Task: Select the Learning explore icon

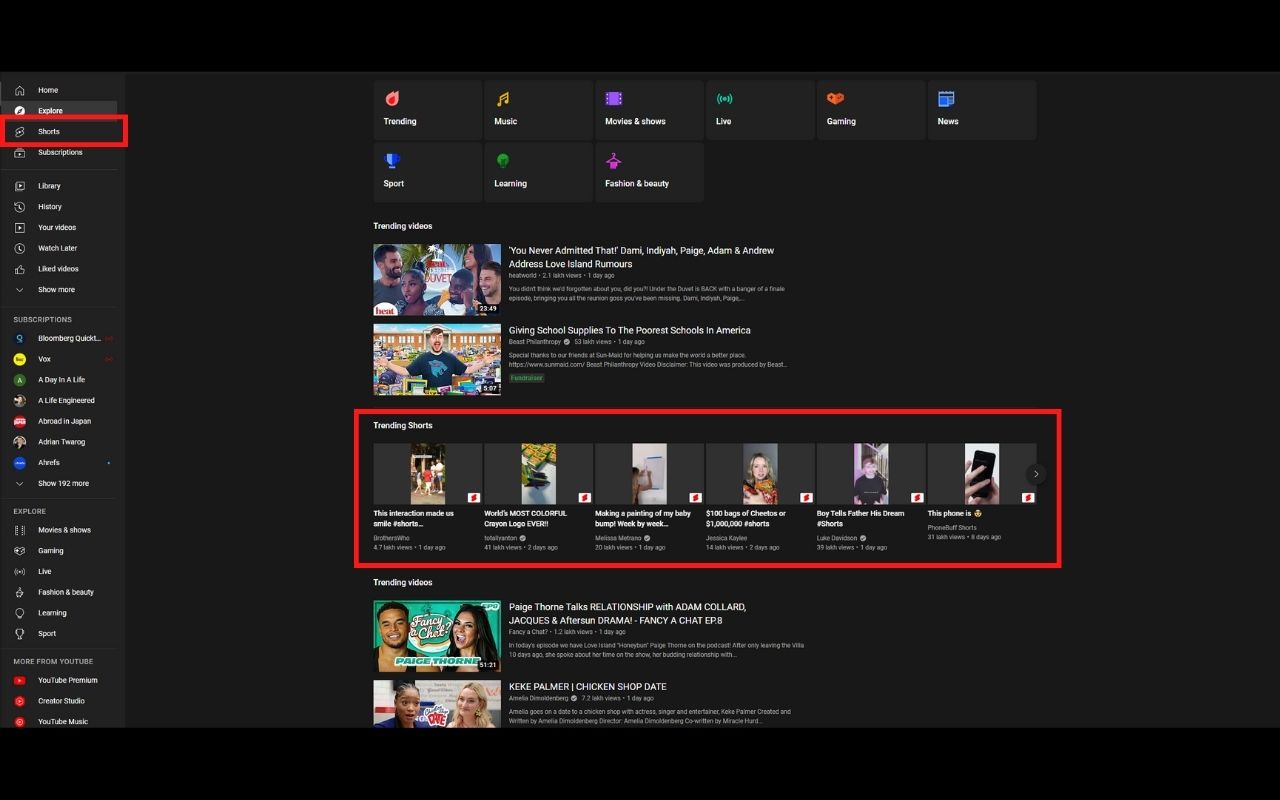Action: pyautogui.click(x=504, y=161)
